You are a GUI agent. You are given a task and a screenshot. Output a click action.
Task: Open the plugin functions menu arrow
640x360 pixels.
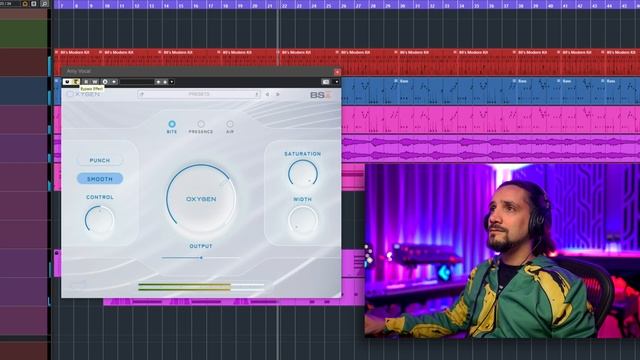pyautogui.click(x=336, y=82)
